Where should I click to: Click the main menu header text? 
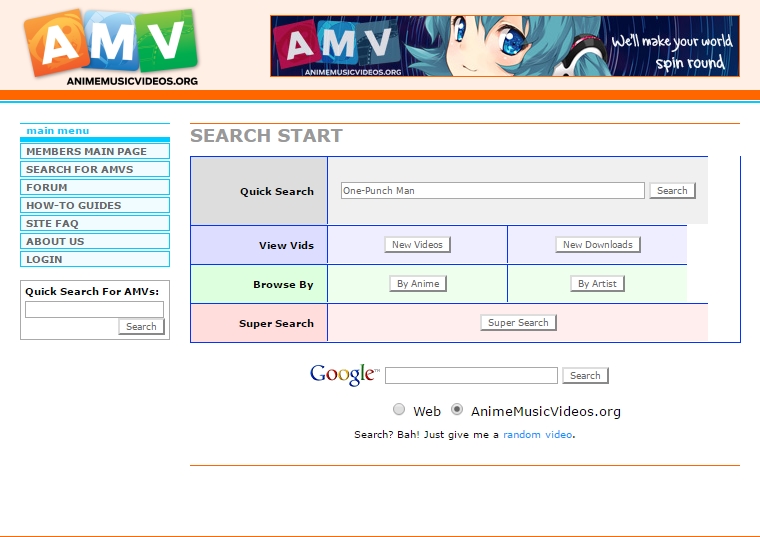tap(58, 131)
